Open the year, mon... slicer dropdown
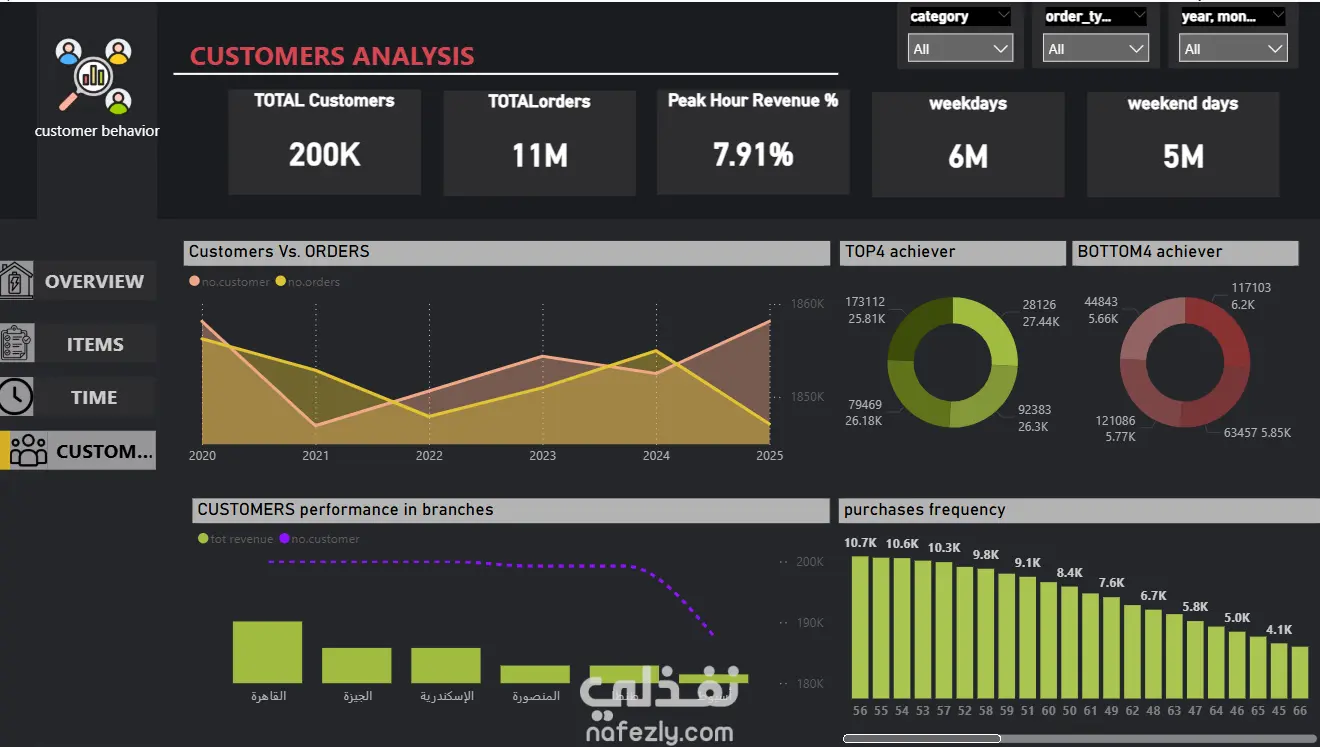 (1233, 48)
